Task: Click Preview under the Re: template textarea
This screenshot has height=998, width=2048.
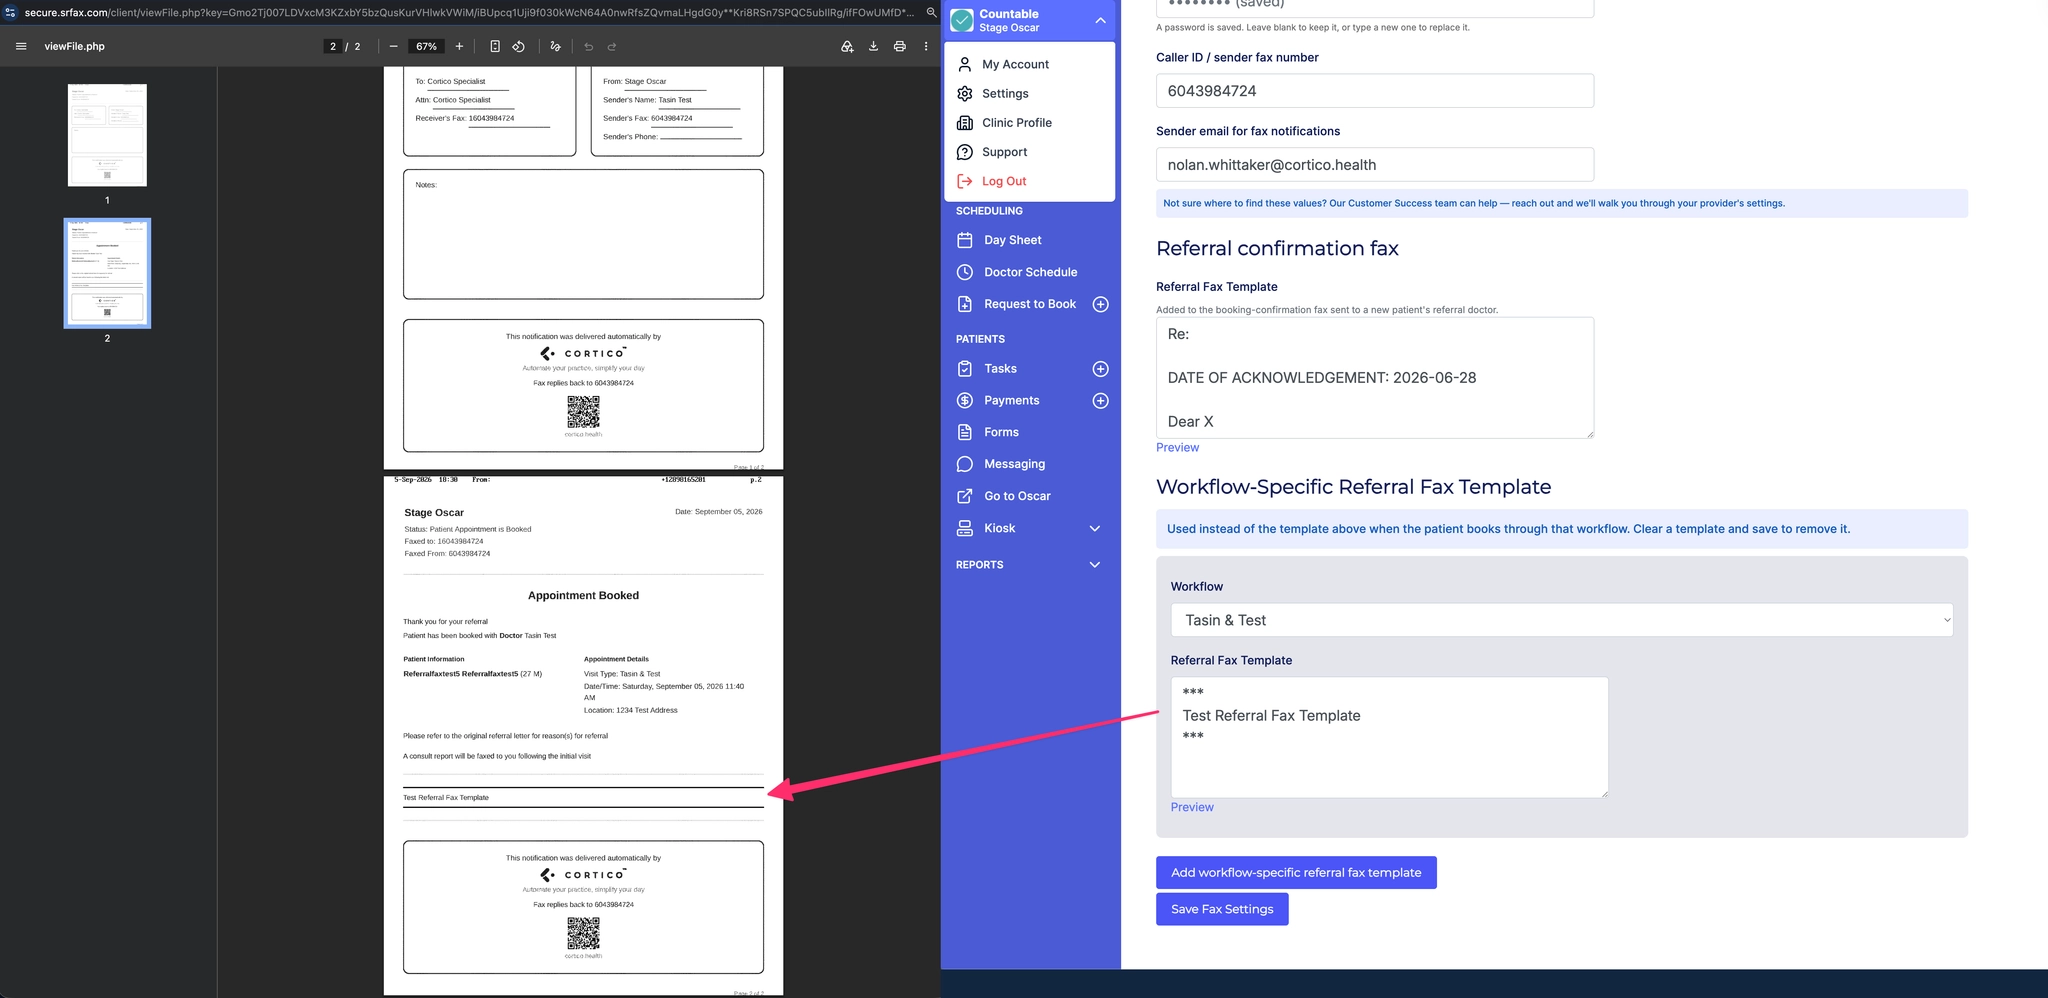Action: pos(1177,447)
